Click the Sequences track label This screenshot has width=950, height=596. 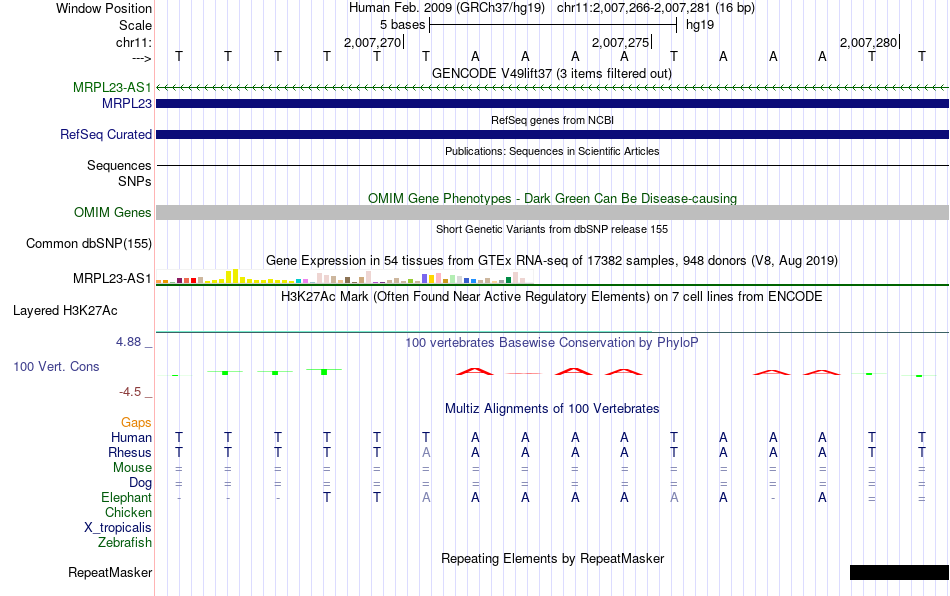click(x=119, y=165)
